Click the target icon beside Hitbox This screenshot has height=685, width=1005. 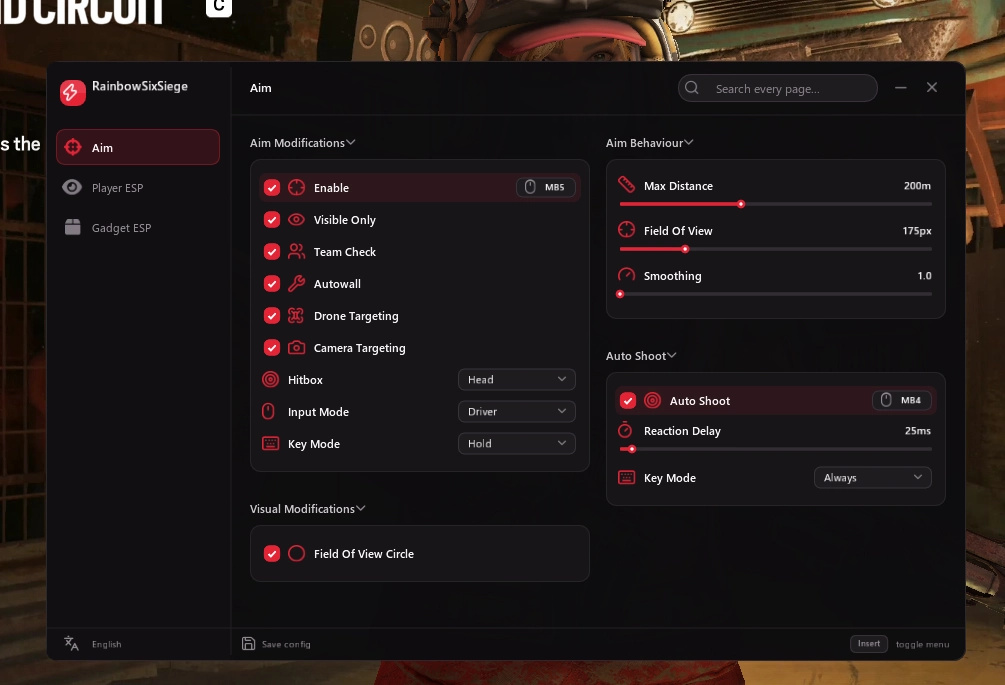270,379
